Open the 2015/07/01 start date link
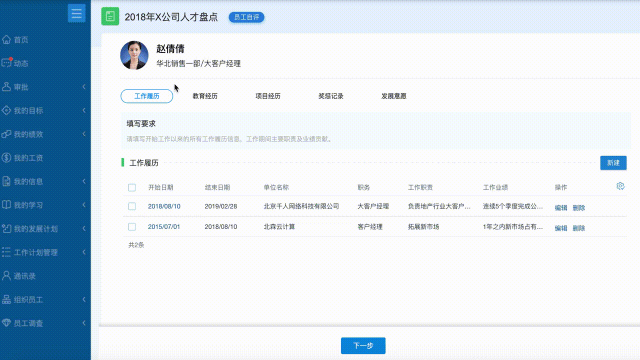640x360 pixels. click(x=164, y=227)
